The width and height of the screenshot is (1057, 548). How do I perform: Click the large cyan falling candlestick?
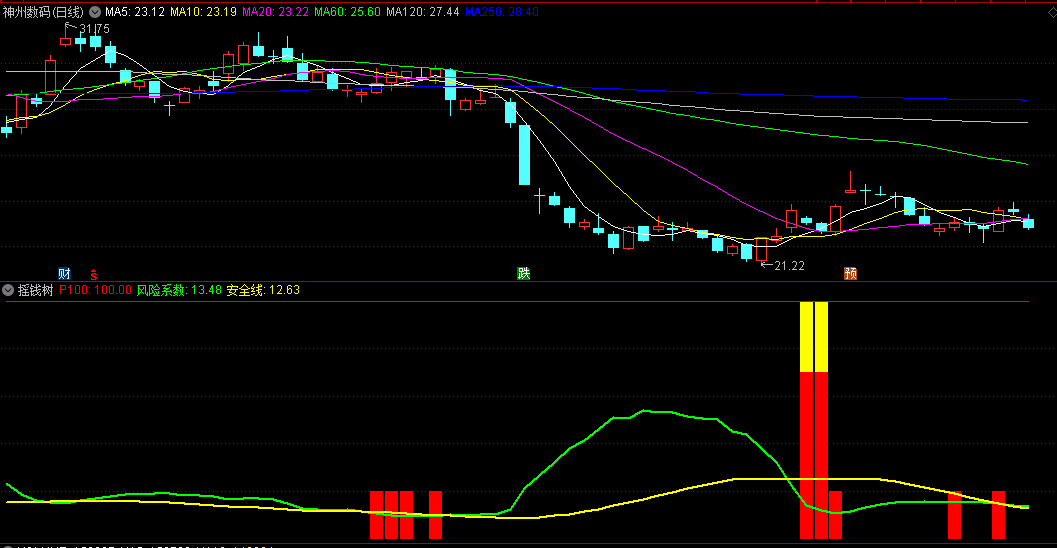tap(524, 155)
